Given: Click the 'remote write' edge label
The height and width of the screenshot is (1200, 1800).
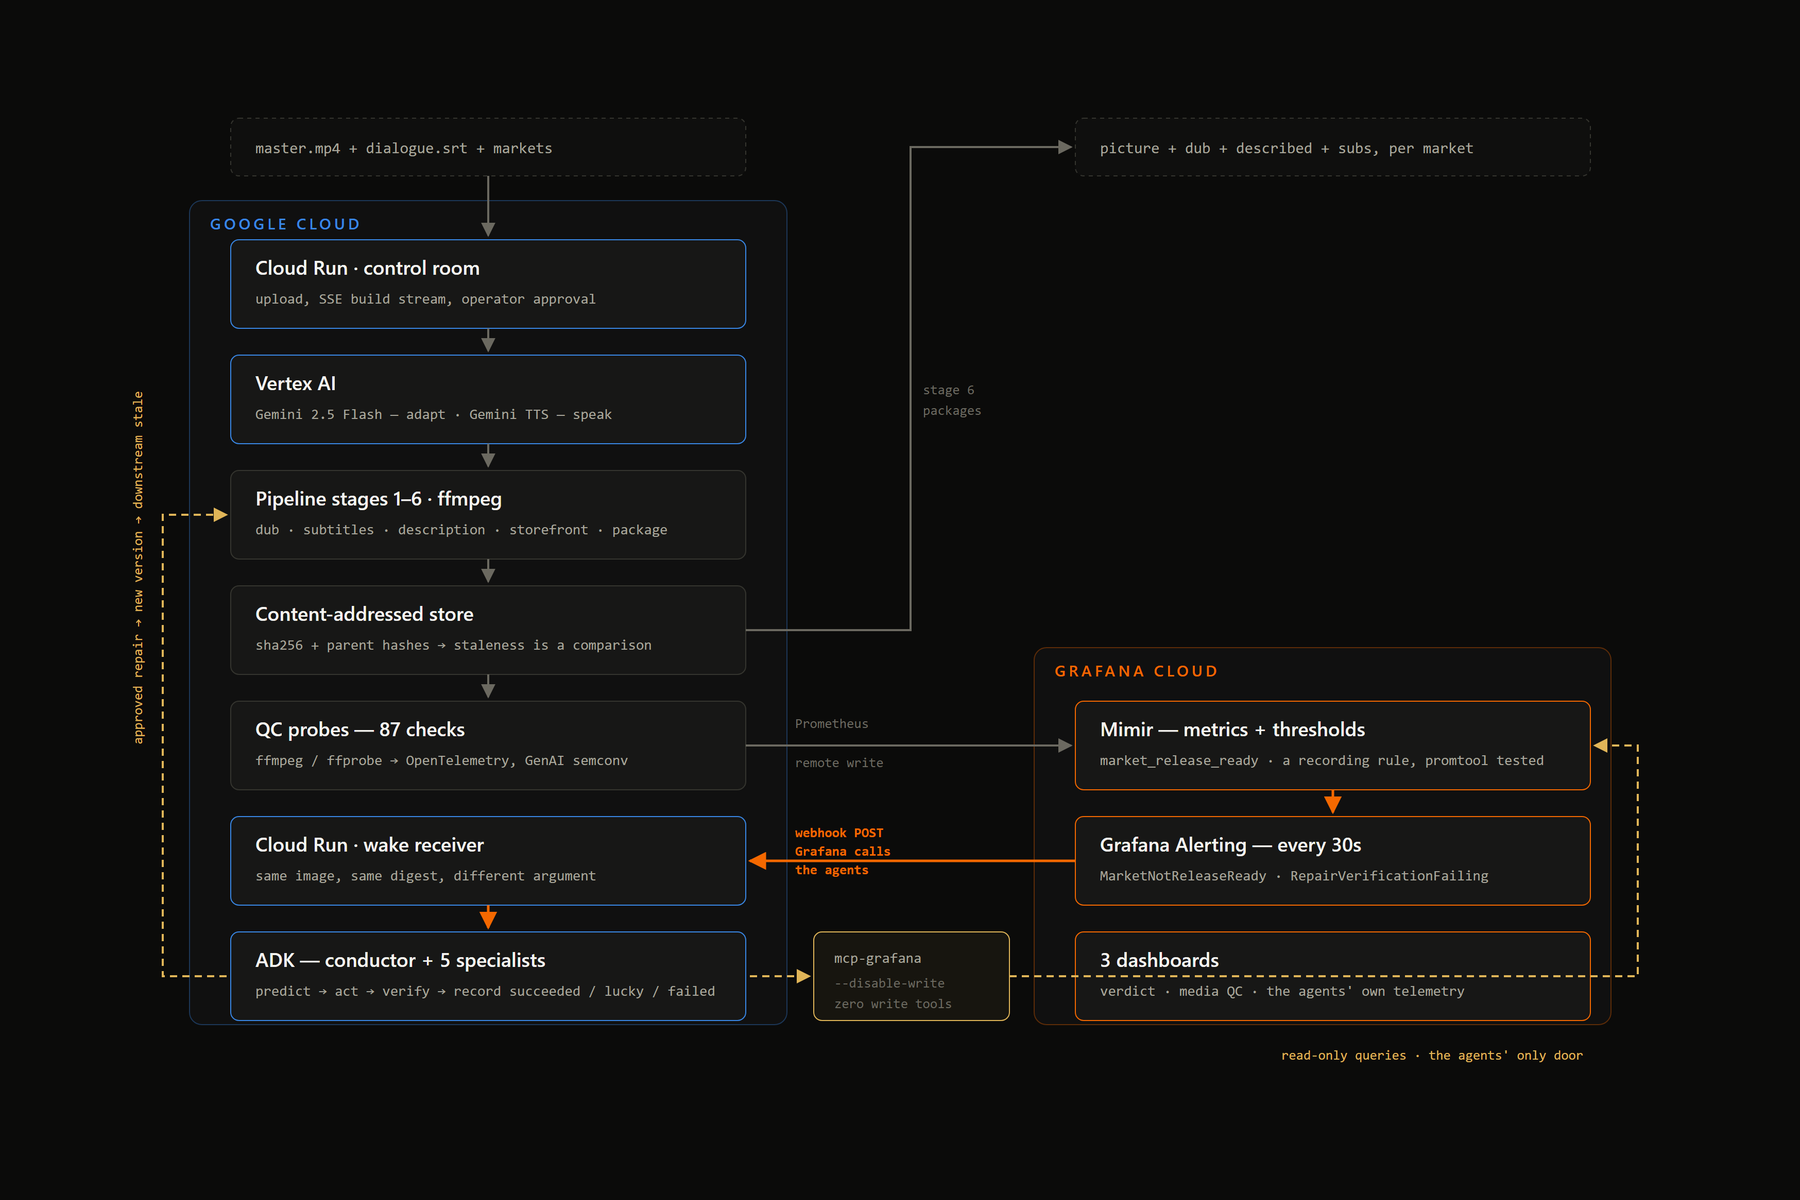Looking at the screenshot, I should tap(839, 763).
